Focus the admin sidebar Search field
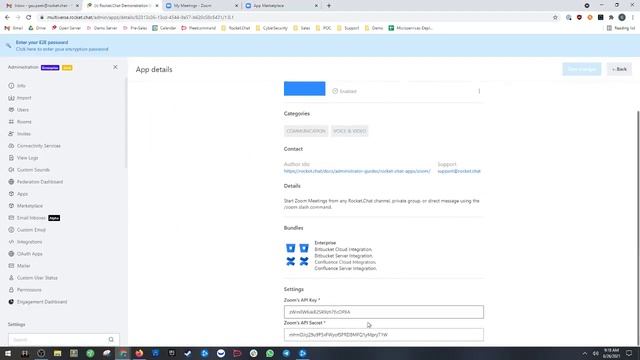The height and width of the screenshot is (360, 640). [x=64, y=340]
